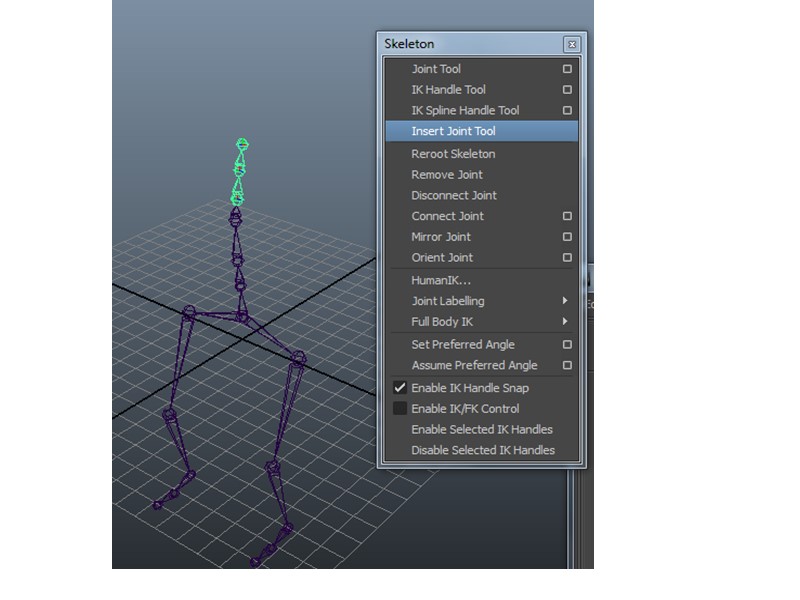Image resolution: width=800 pixels, height=600 pixels.
Task: Open Joint Tool option box
Action: [x=567, y=69]
